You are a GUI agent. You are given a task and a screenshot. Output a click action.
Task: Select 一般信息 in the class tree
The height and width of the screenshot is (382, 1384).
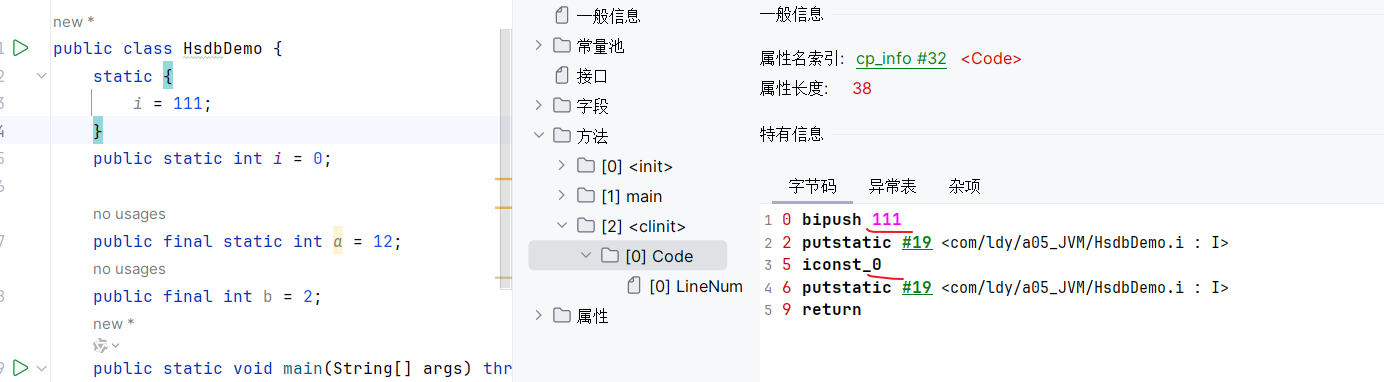(x=609, y=16)
